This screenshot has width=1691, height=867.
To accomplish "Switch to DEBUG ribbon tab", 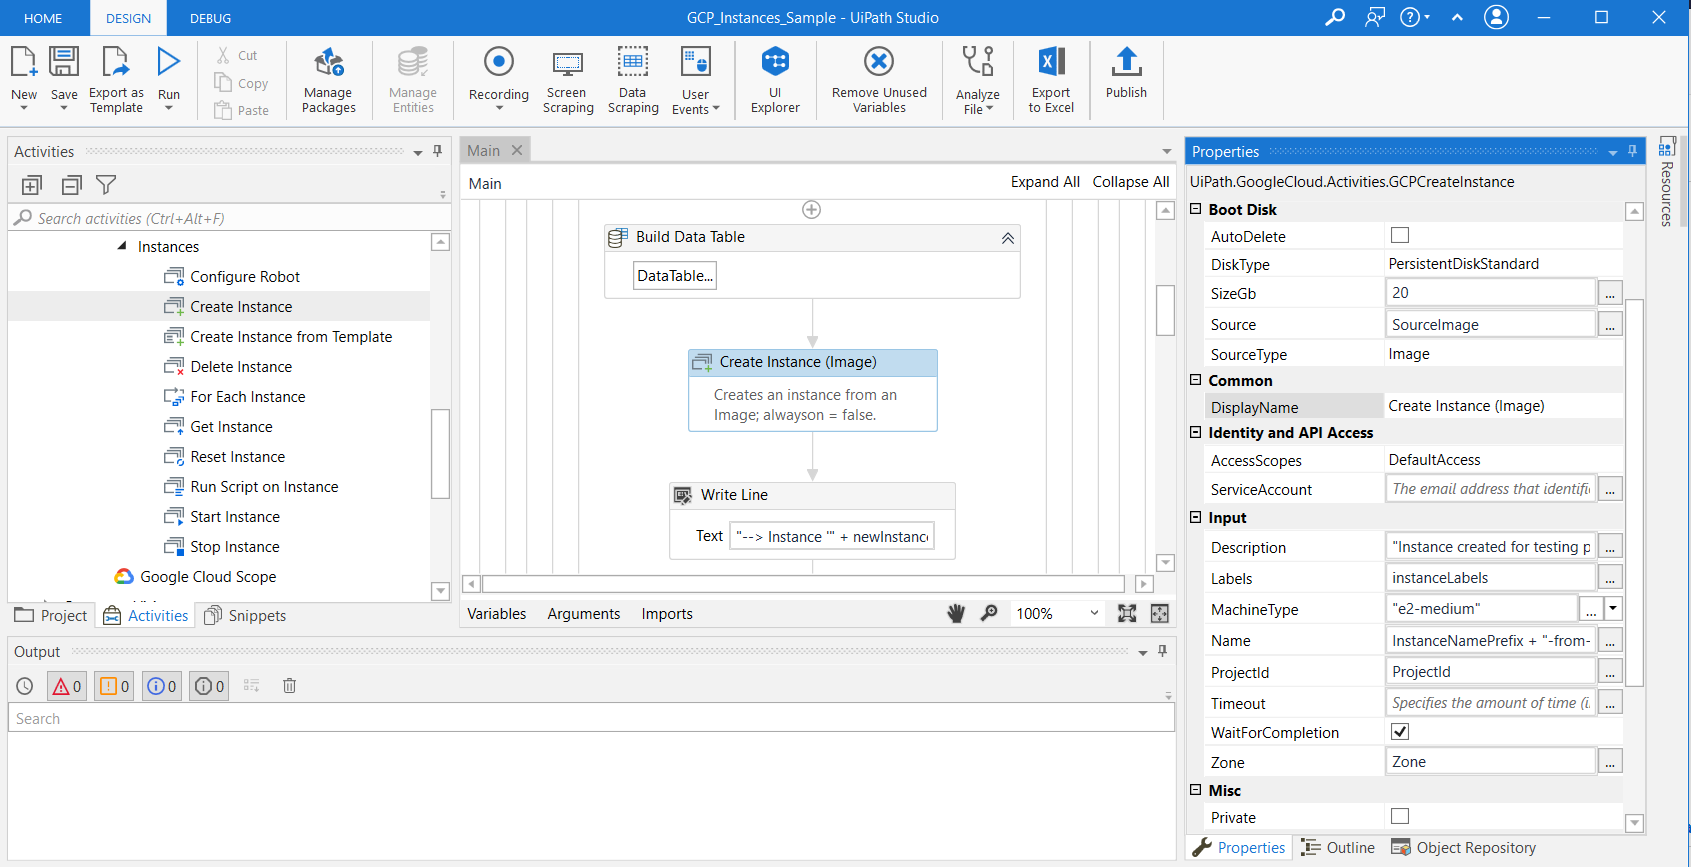I will point(210,18).
